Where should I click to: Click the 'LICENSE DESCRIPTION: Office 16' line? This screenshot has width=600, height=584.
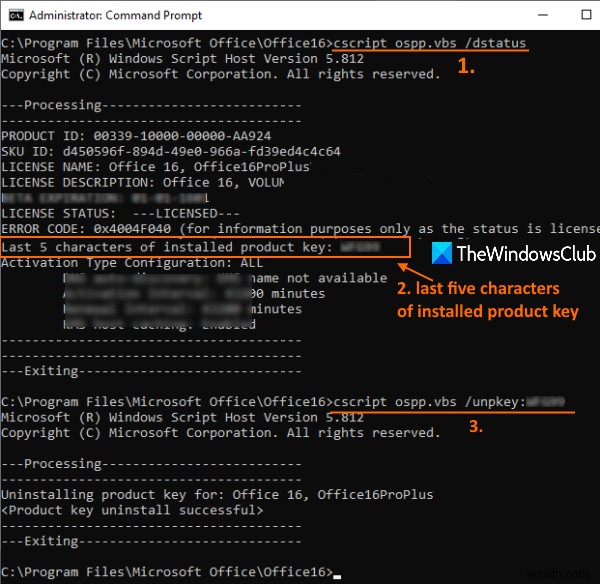pos(143,183)
